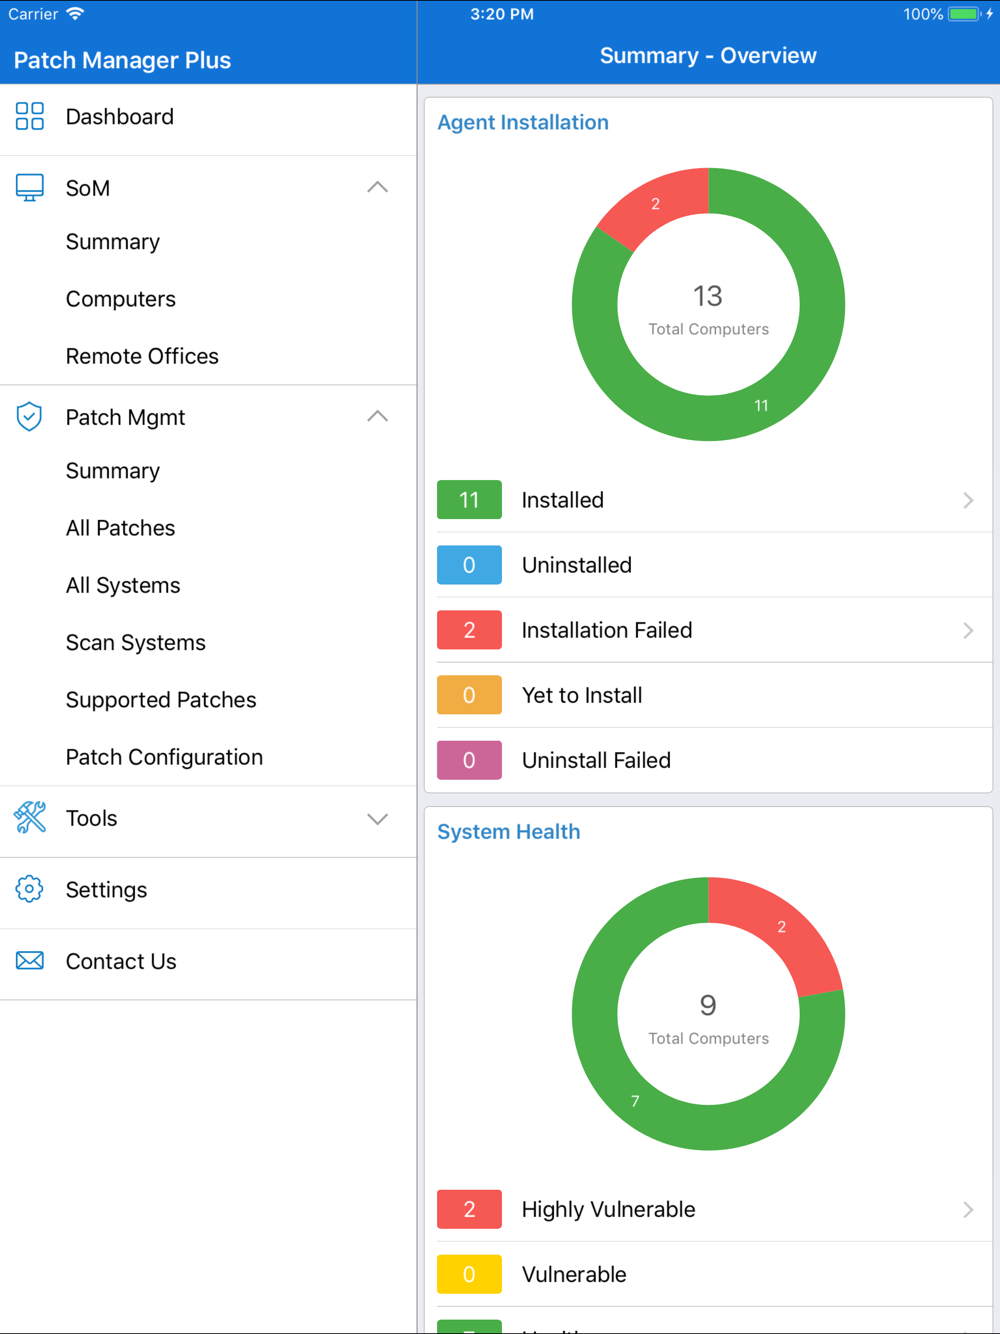Click the red Highly Vulnerable badge
This screenshot has width=1000, height=1334.
pos(469,1210)
